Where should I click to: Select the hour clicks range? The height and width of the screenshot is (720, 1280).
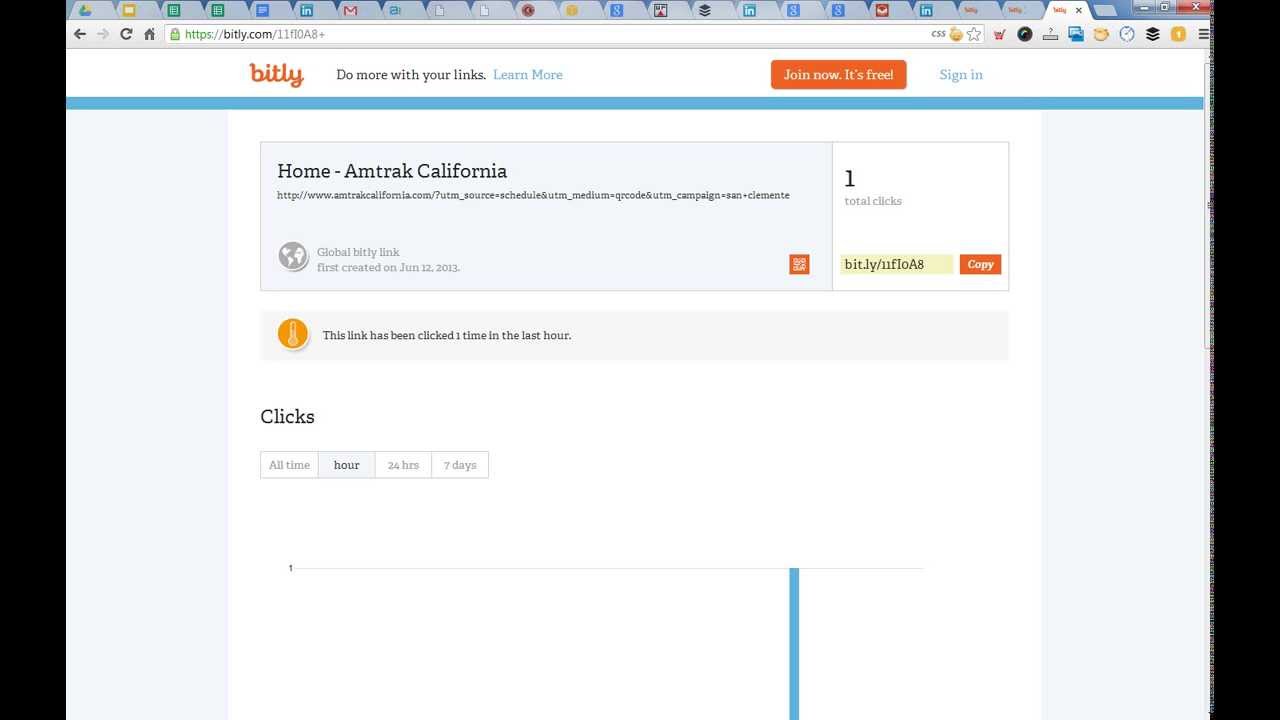pyautogui.click(x=347, y=465)
